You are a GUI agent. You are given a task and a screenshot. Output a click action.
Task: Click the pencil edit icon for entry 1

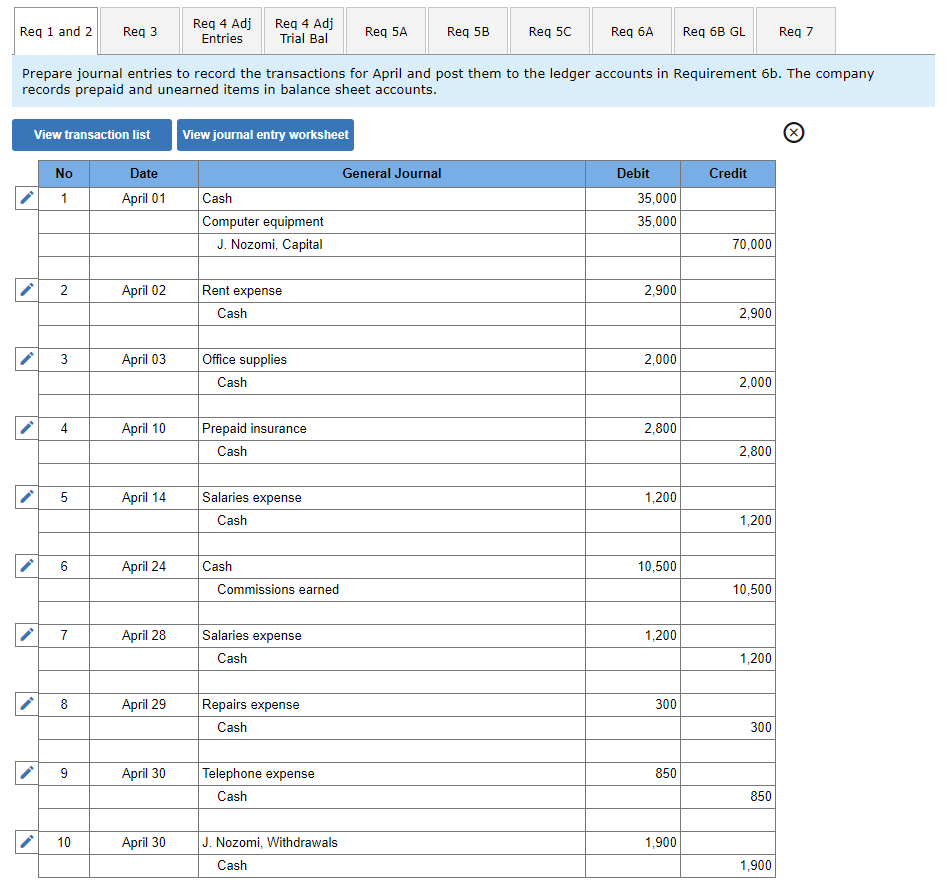pos(27,198)
